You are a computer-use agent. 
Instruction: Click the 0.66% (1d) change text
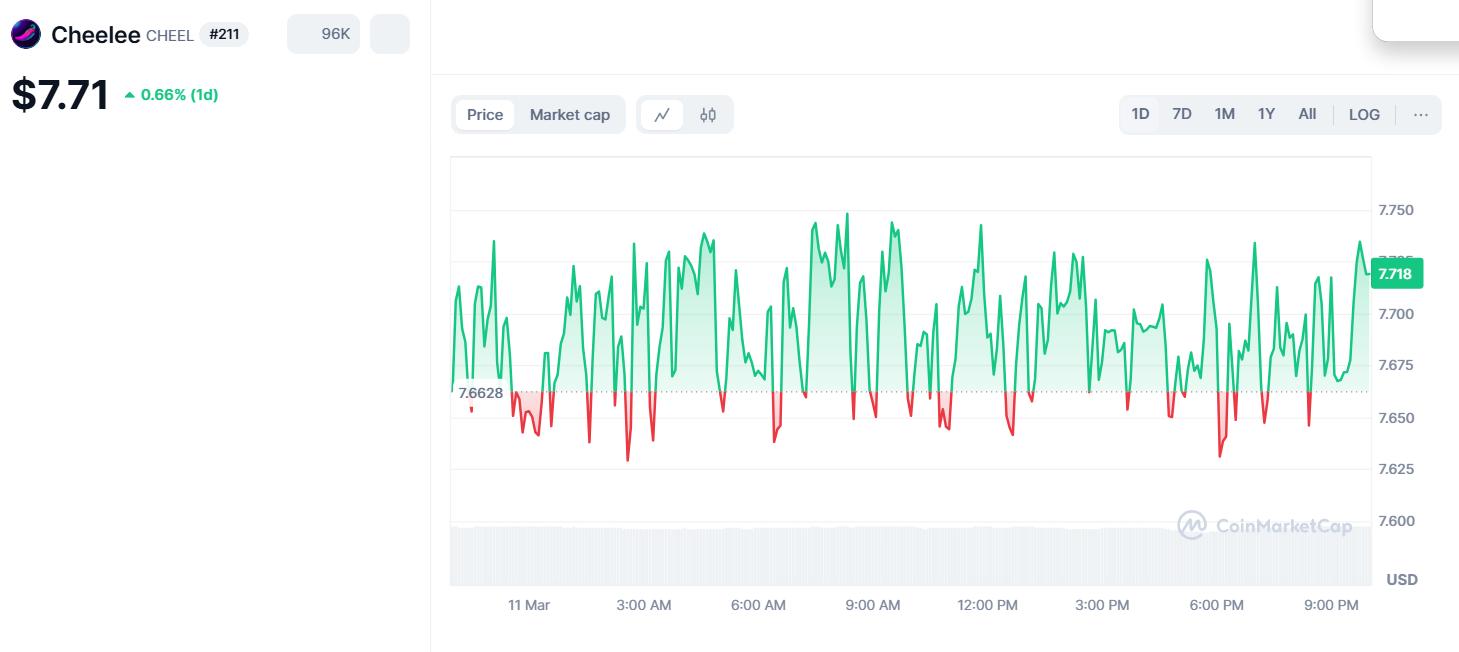180,95
